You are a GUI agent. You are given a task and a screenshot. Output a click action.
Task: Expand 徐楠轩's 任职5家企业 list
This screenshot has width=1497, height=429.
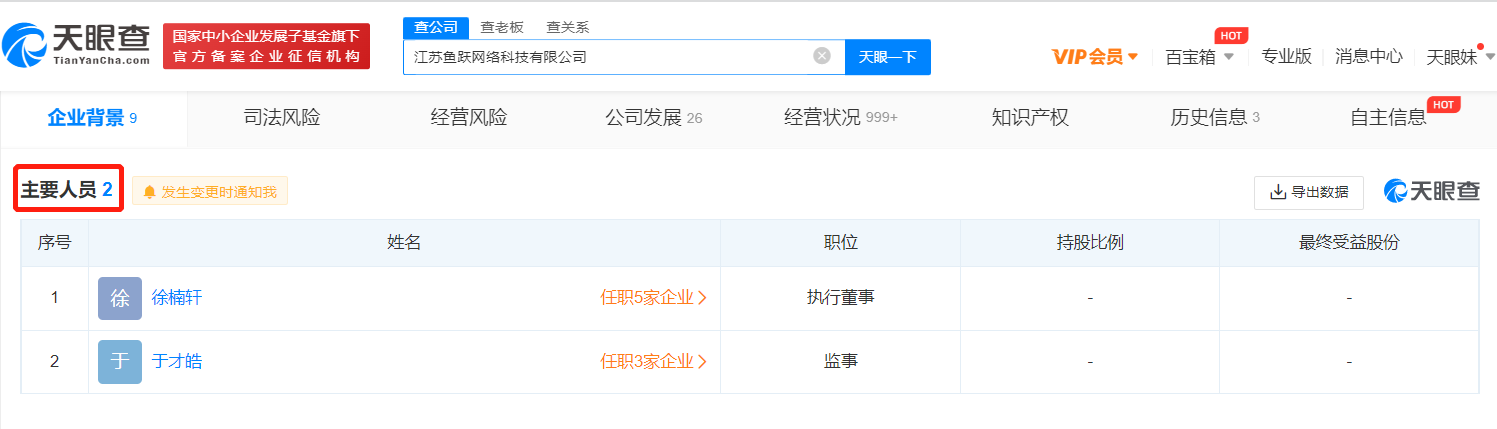(x=653, y=298)
